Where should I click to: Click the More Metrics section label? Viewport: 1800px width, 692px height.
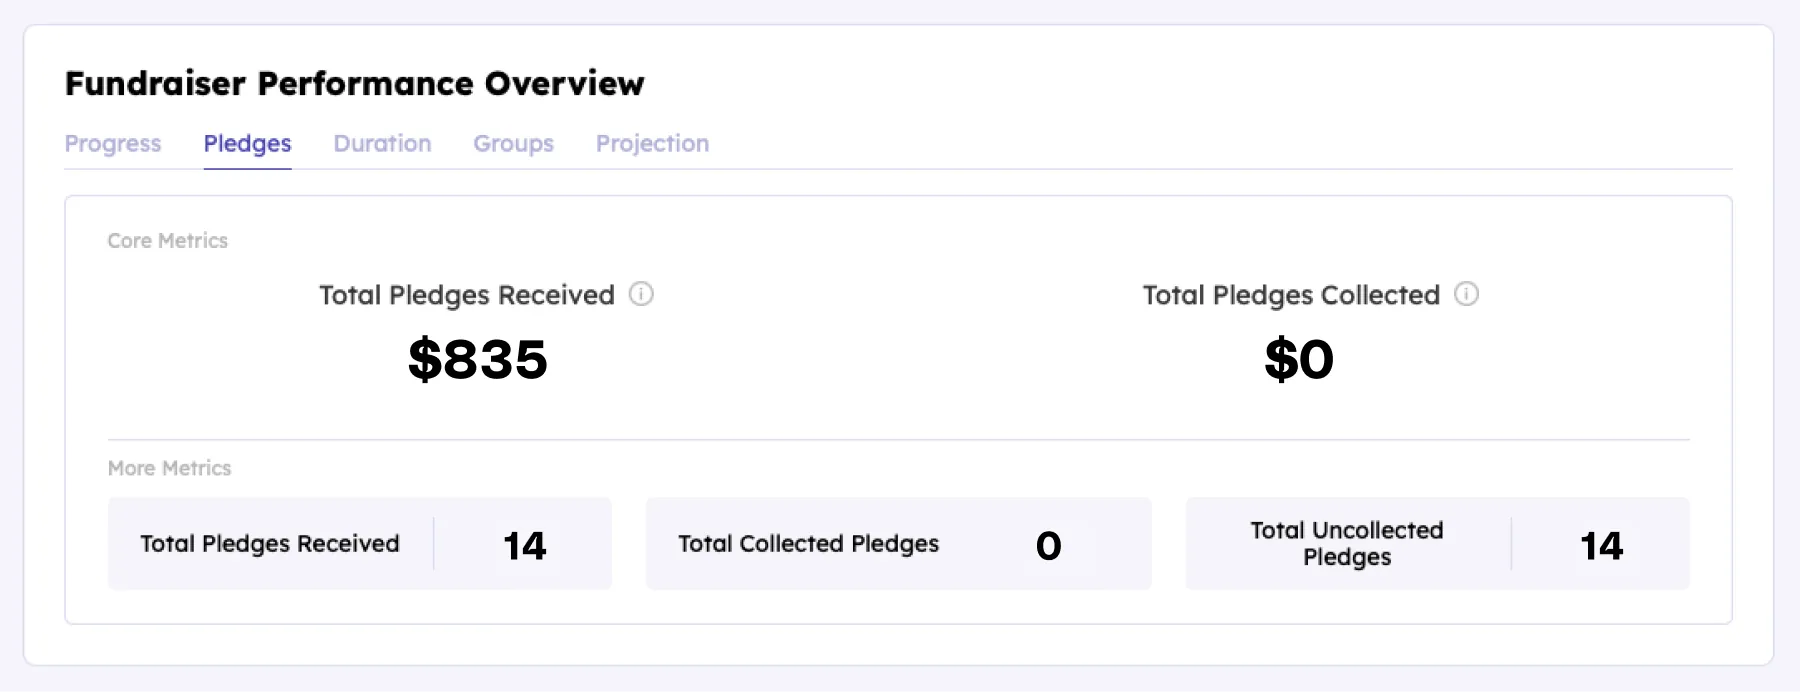tap(169, 468)
